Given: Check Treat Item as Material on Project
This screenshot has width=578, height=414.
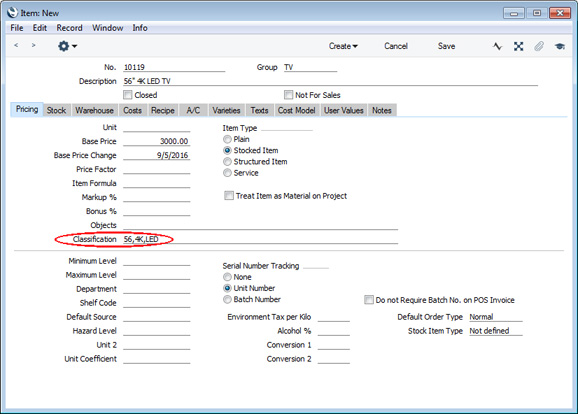Looking at the screenshot, I should coord(229,196).
